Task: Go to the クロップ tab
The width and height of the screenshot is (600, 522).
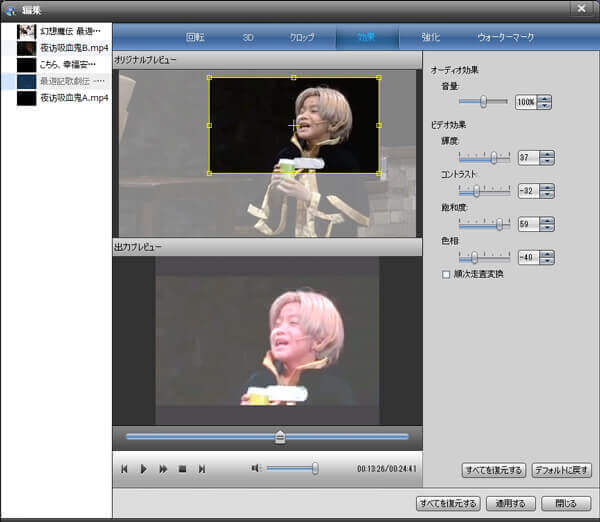Action: (301, 37)
